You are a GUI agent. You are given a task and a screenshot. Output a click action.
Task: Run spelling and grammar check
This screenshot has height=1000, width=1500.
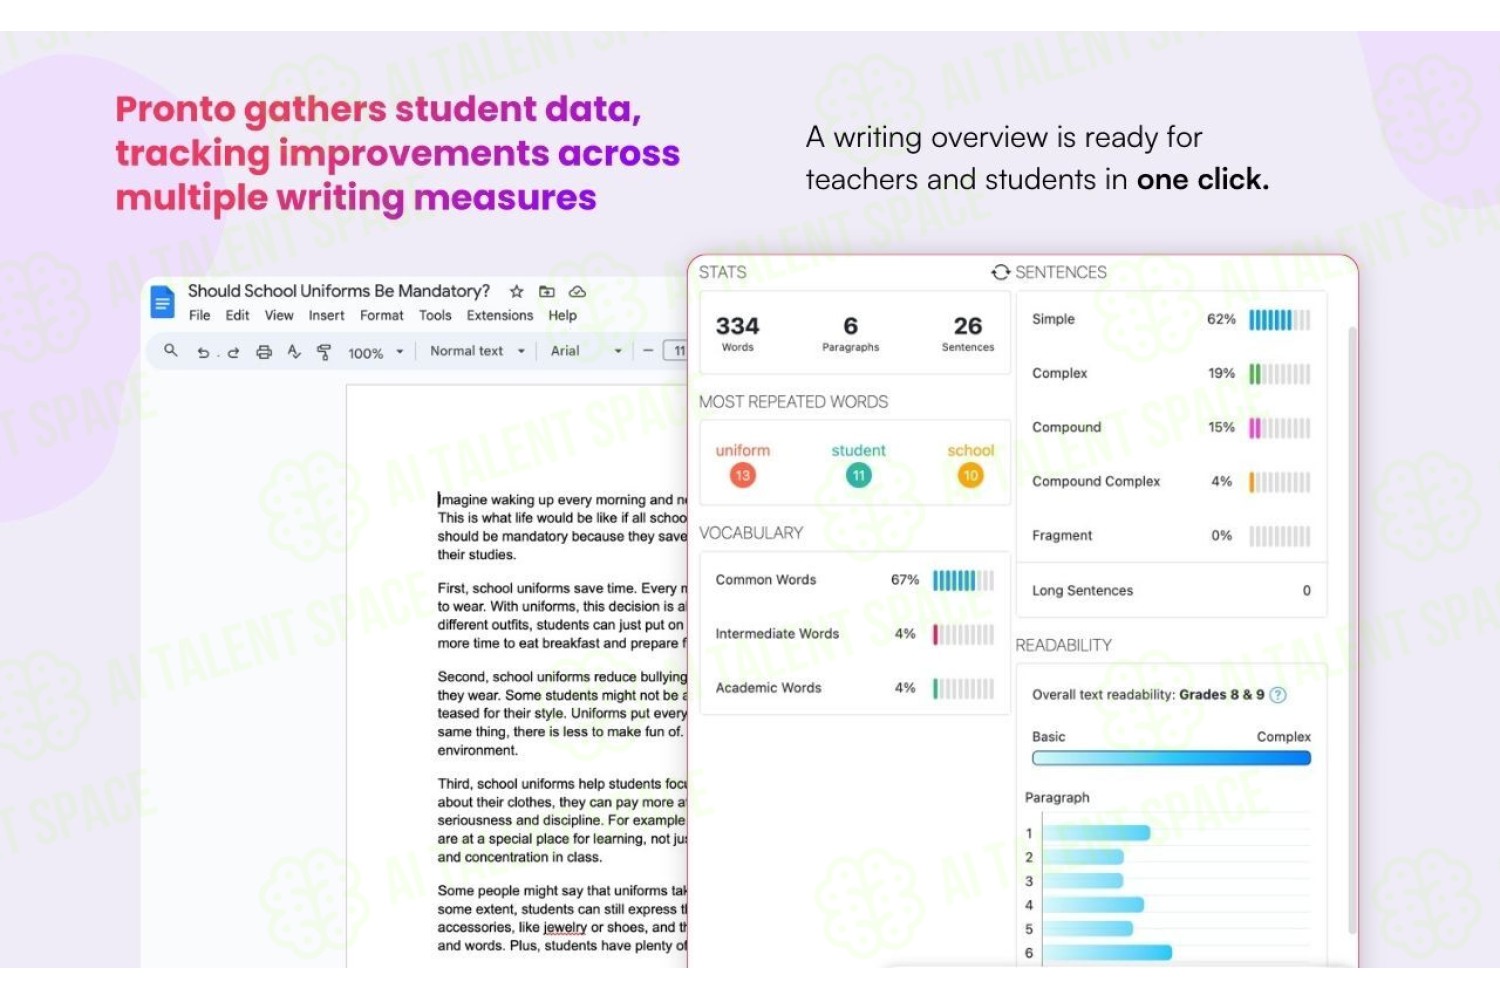(x=294, y=352)
